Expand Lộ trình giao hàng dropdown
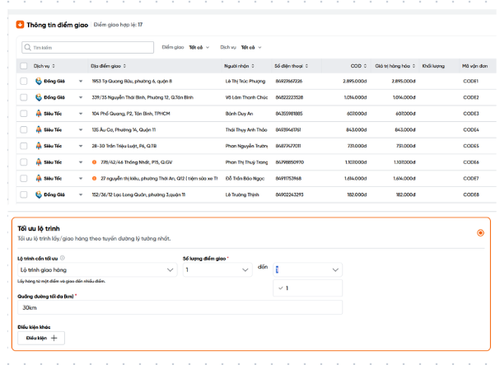500x365 pixels. tap(97, 270)
